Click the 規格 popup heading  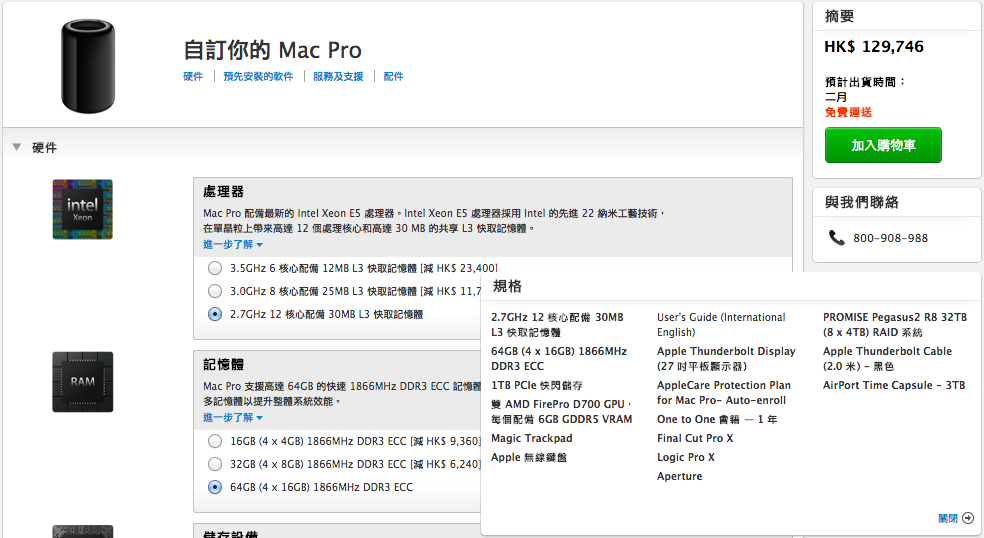(508, 286)
